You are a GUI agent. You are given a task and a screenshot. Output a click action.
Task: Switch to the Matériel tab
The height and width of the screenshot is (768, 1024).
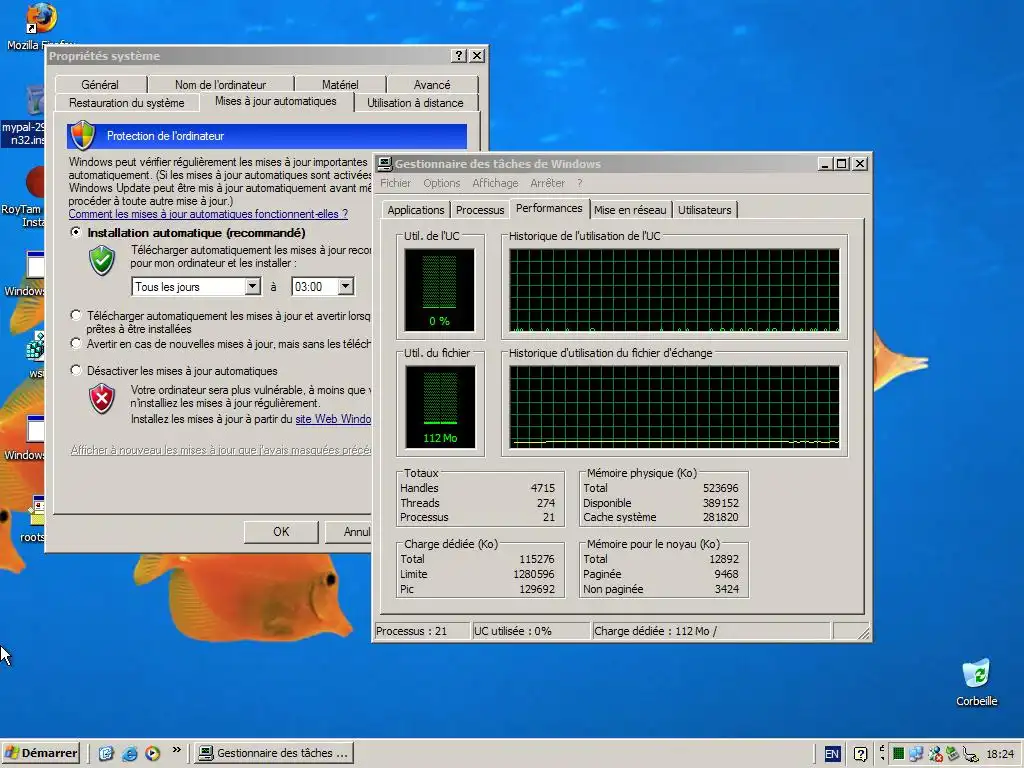click(x=340, y=84)
